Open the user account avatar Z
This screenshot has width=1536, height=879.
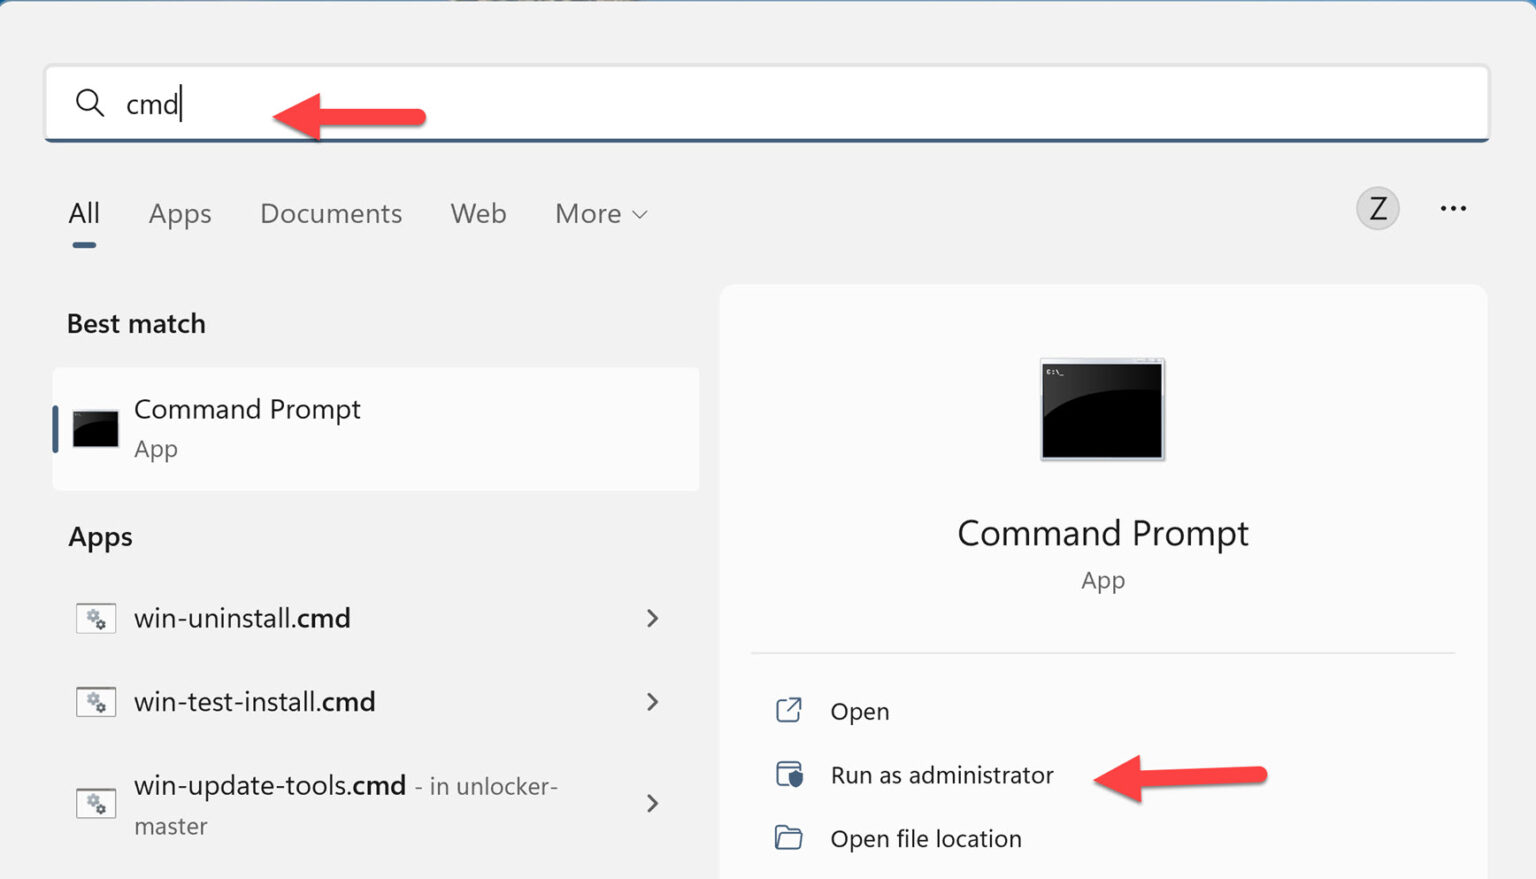[x=1377, y=208]
